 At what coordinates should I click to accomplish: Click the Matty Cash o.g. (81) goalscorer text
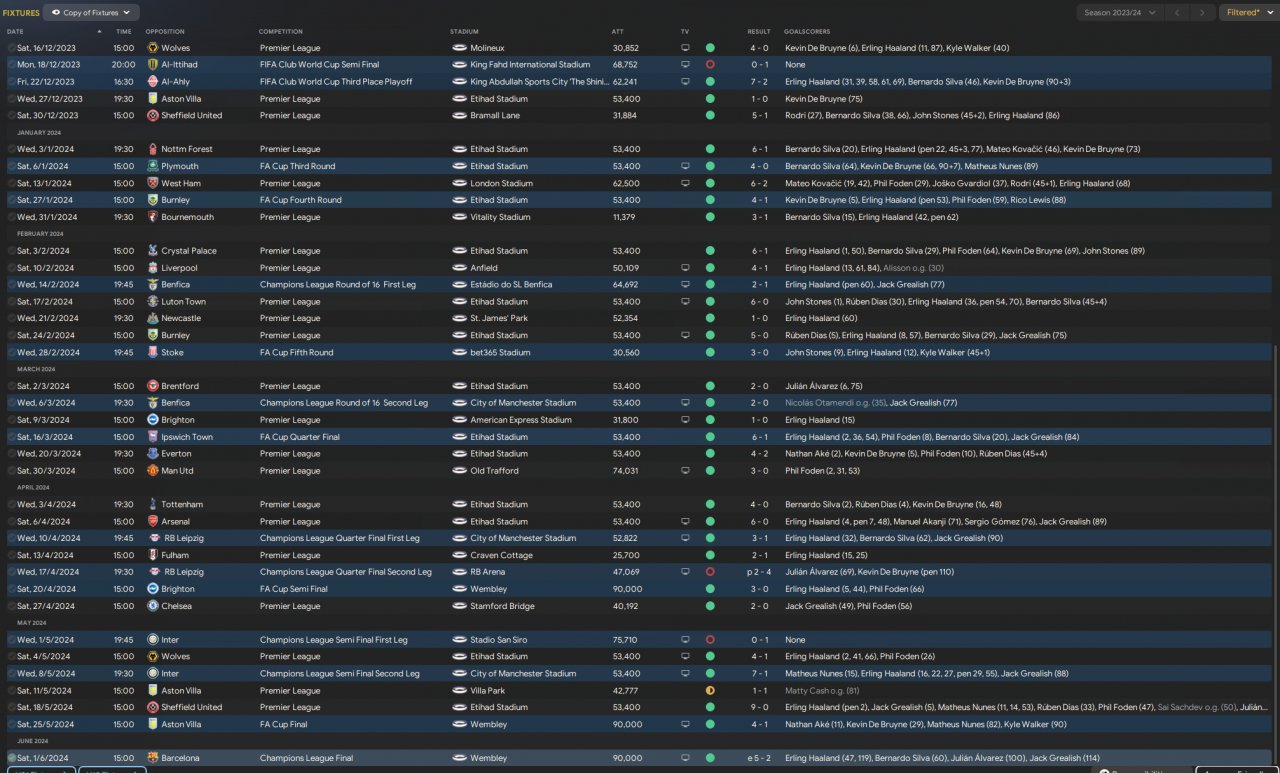click(x=822, y=690)
